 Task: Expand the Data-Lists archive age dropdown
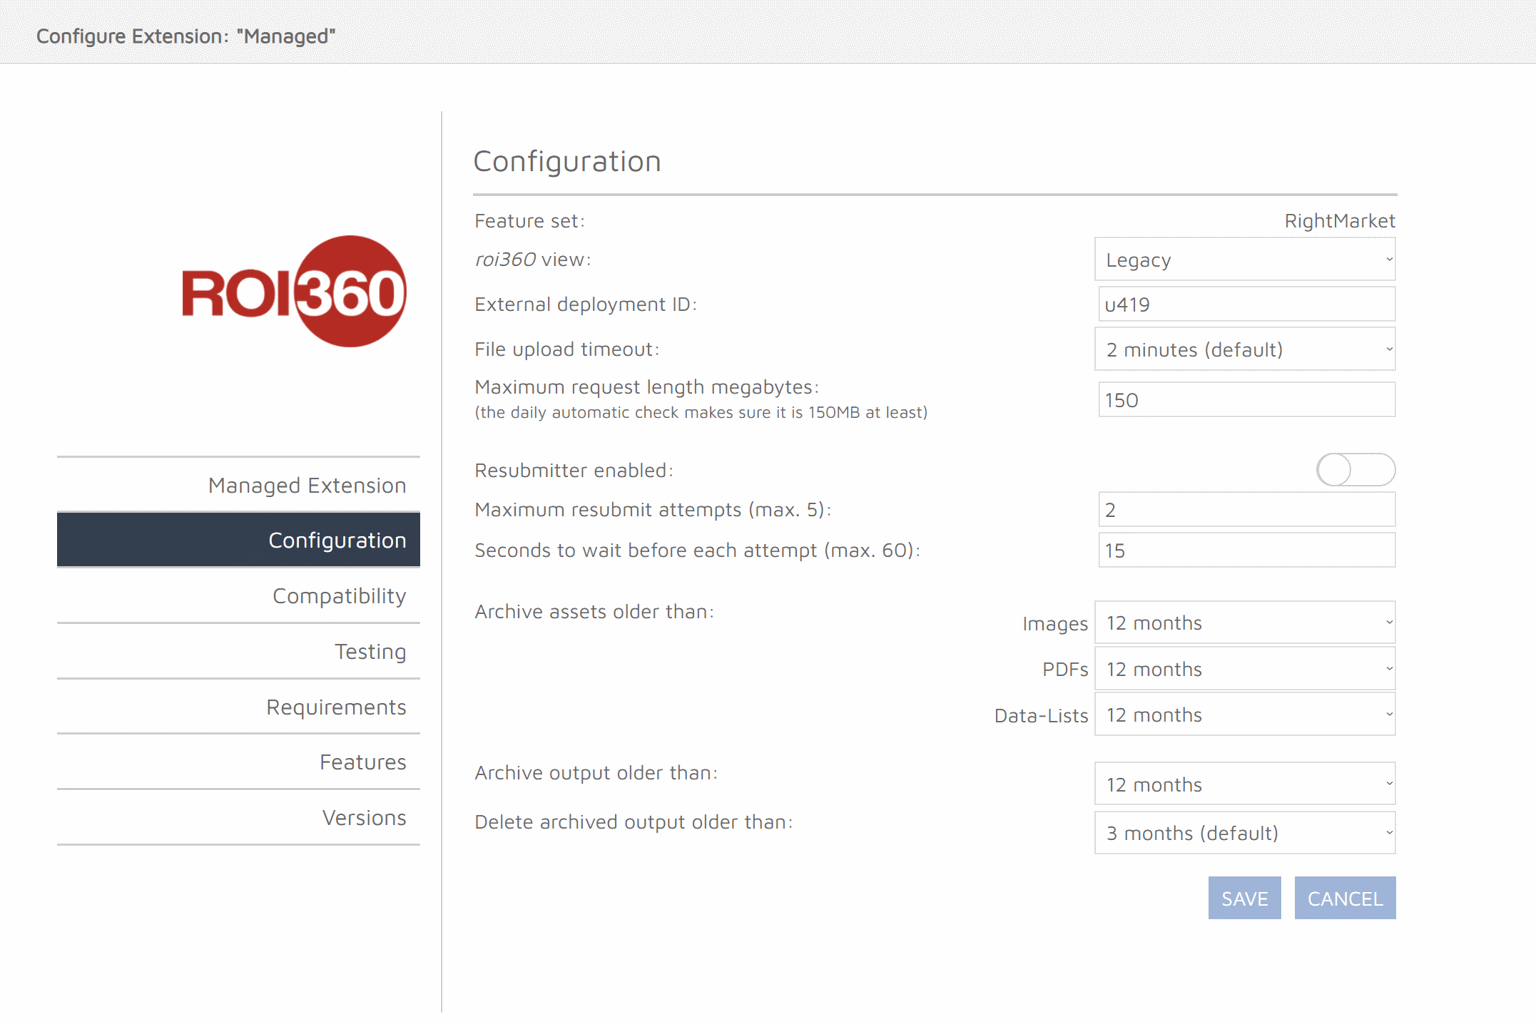[x=1244, y=715]
